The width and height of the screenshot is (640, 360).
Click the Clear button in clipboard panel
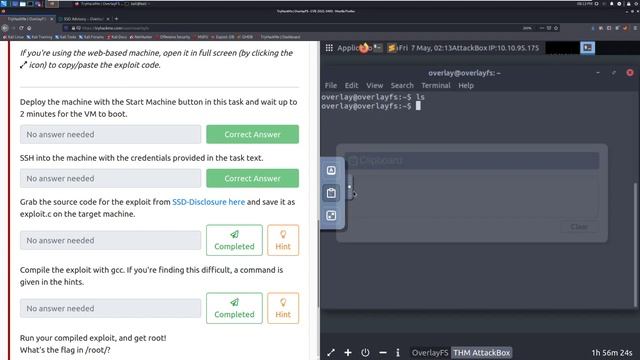579,227
